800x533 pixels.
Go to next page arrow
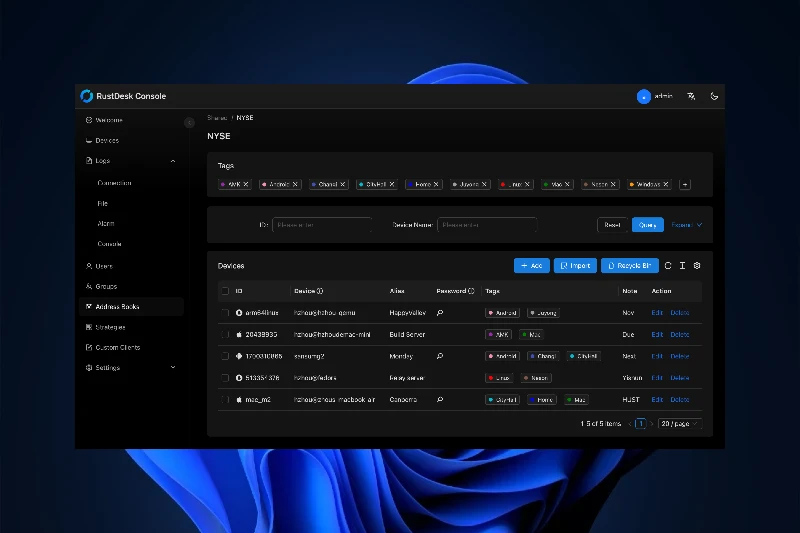652,424
